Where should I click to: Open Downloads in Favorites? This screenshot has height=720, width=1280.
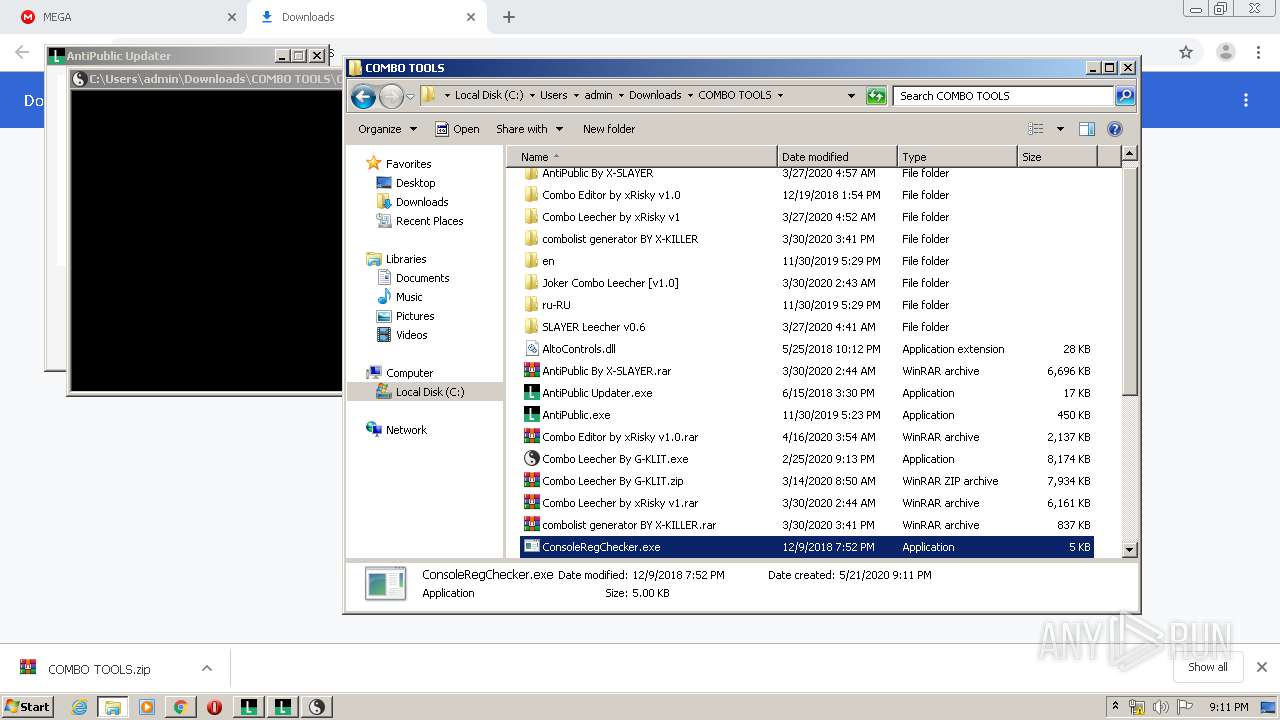tap(421, 202)
